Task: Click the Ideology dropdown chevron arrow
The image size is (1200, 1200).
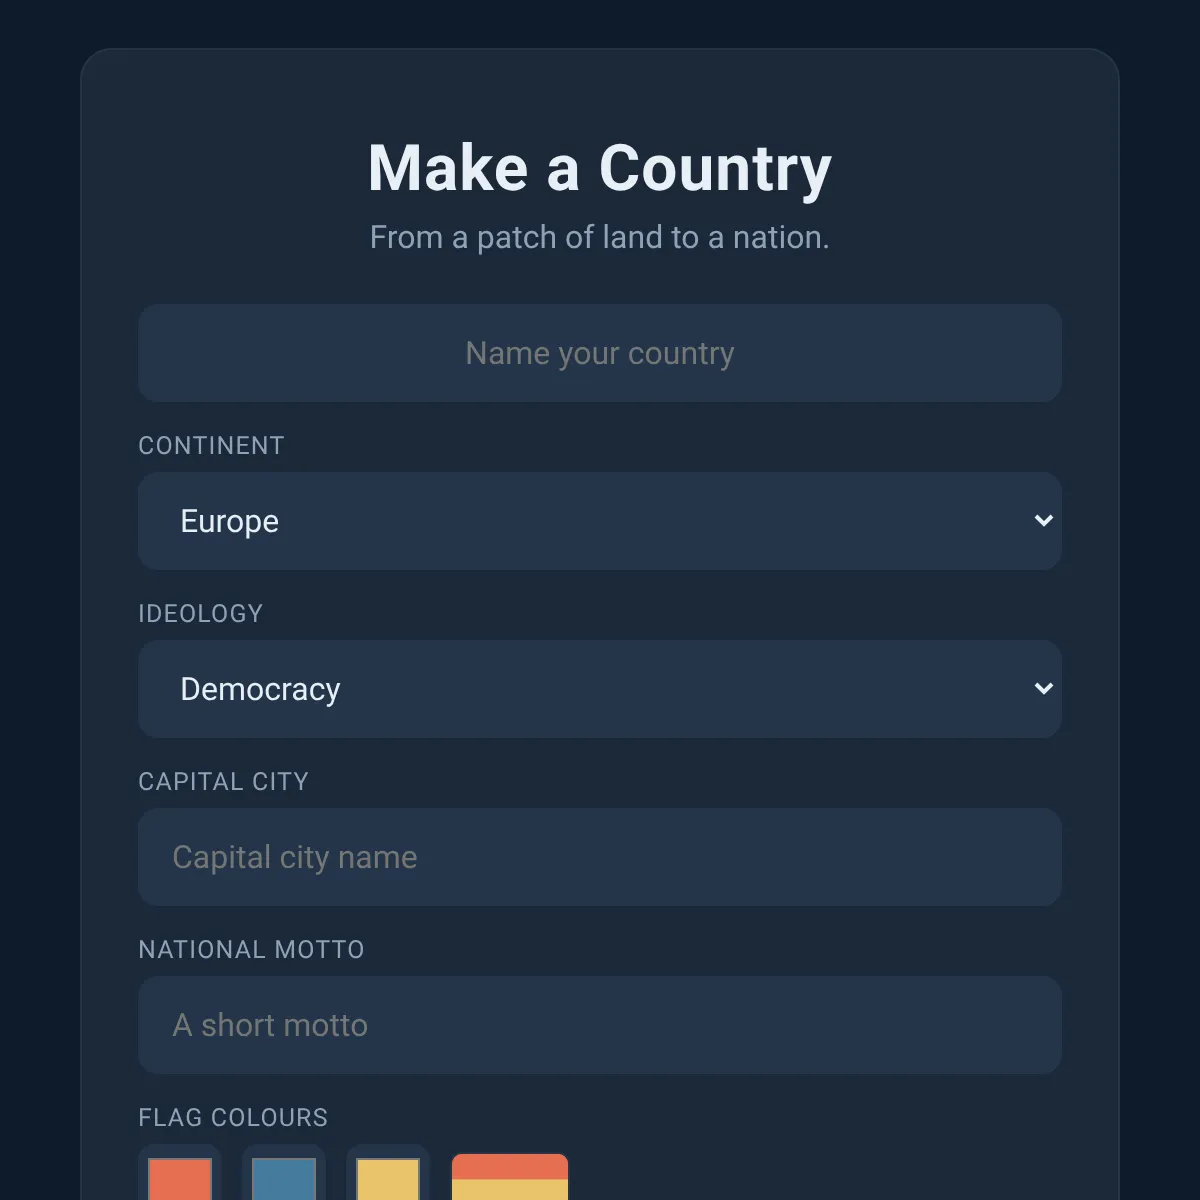Action: [x=1043, y=689]
